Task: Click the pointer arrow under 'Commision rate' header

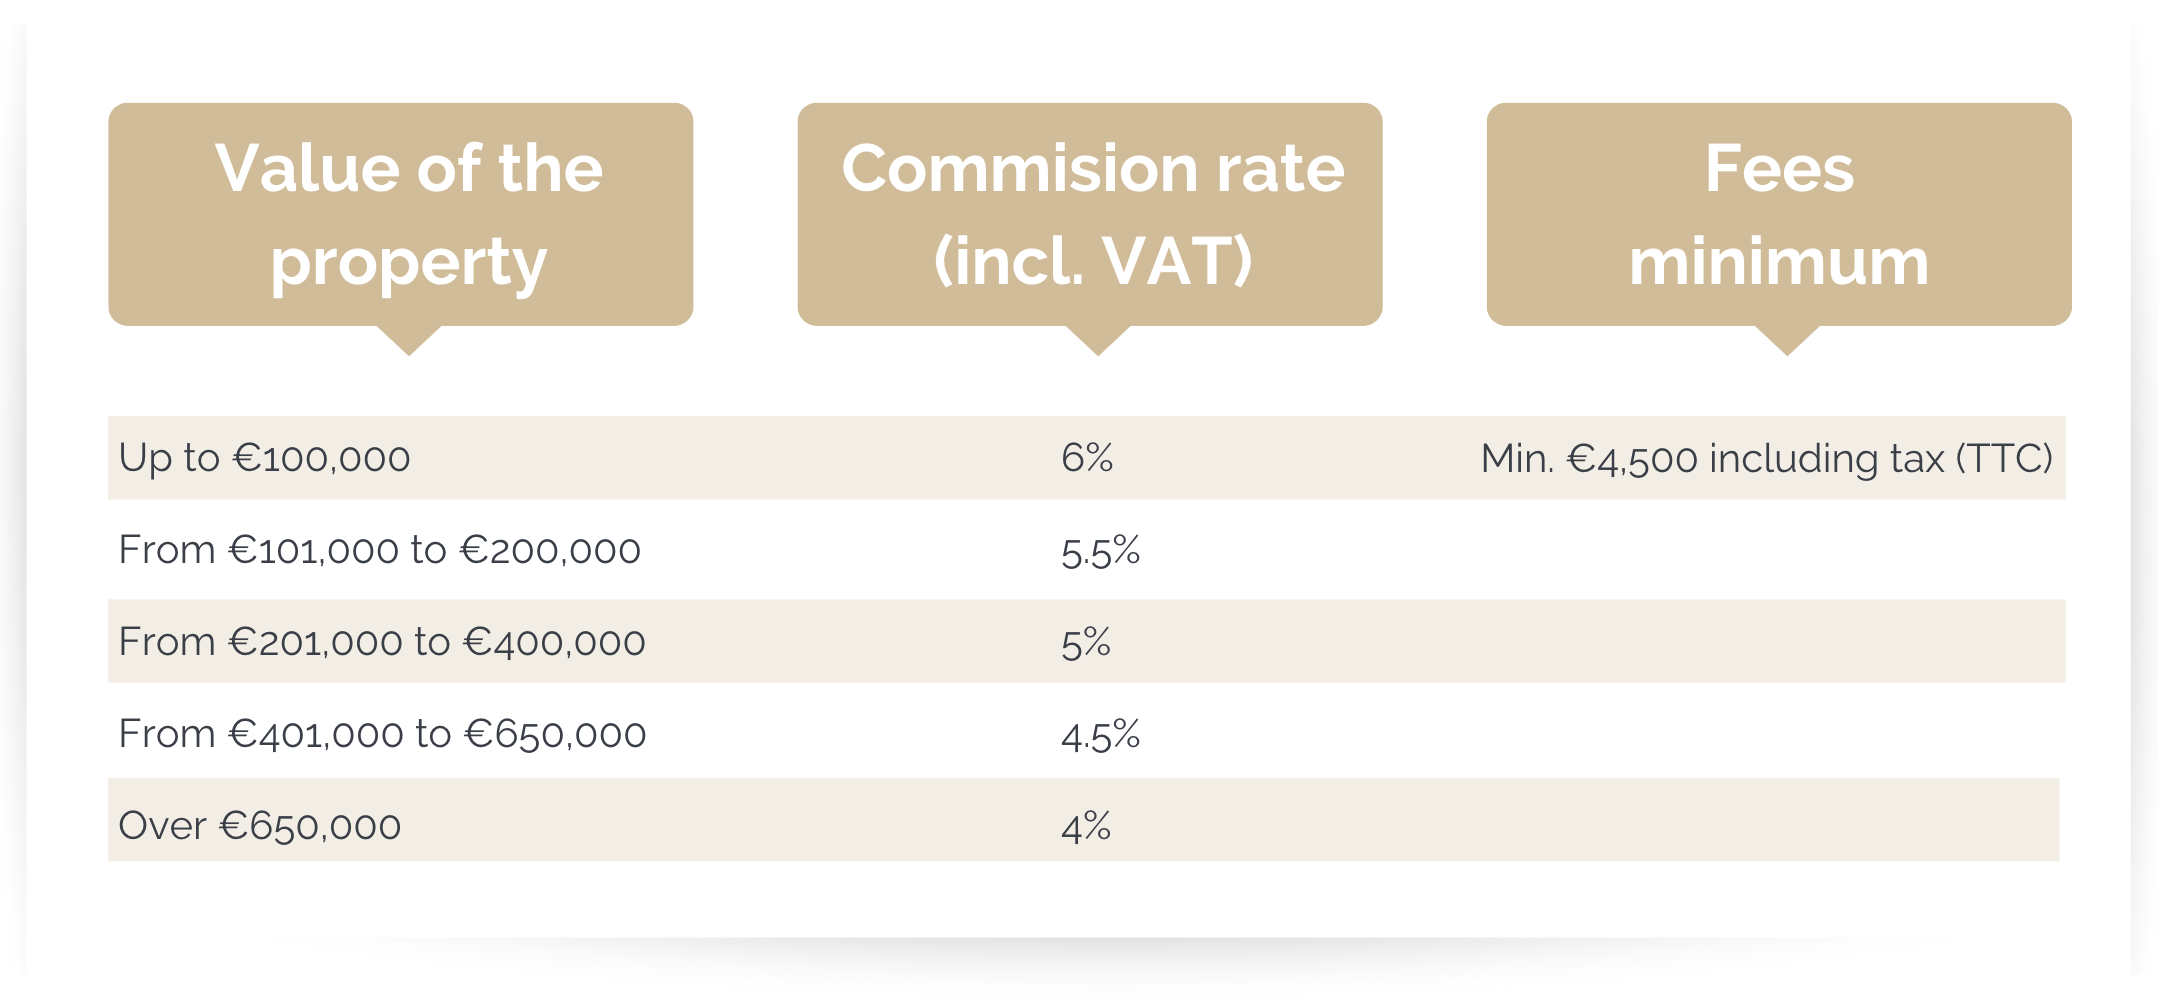Action: pyautogui.click(x=1098, y=339)
